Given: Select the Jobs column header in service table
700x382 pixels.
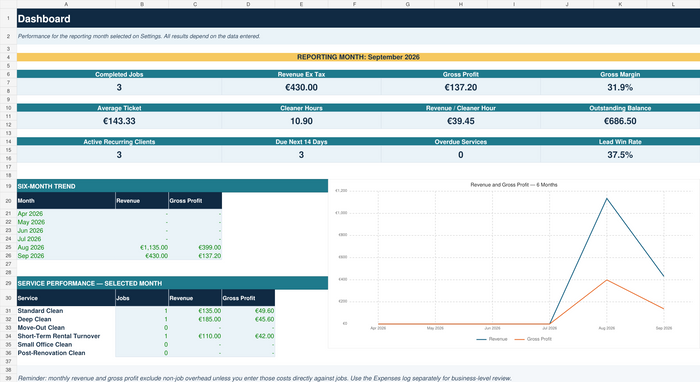Looking at the screenshot, I should click(142, 298).
